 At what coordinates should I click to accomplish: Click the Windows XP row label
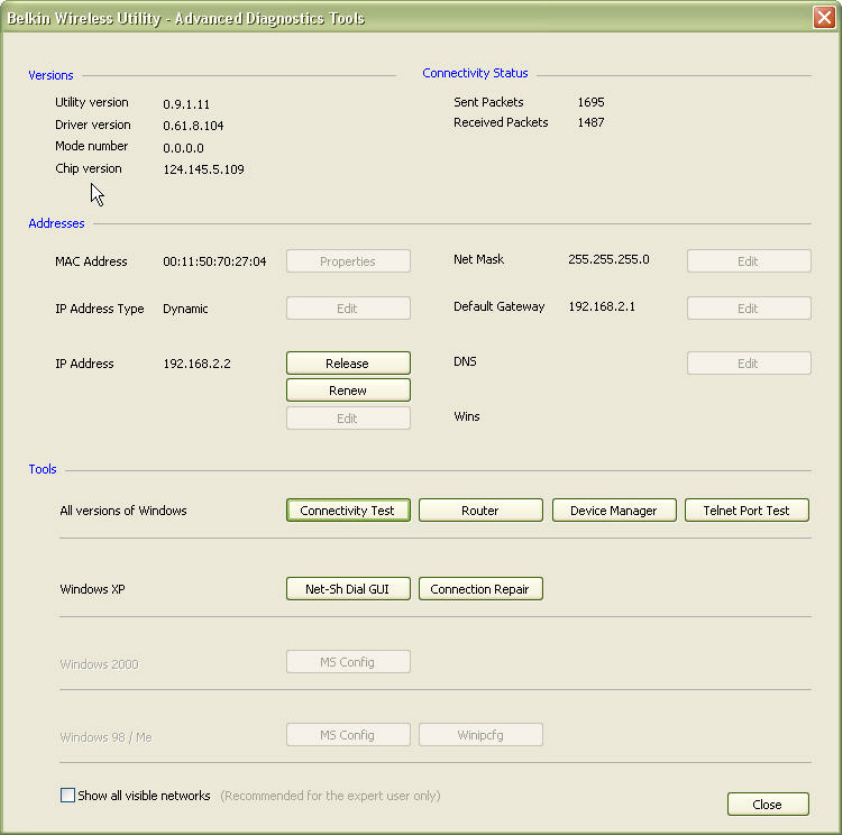pos(92,589)
